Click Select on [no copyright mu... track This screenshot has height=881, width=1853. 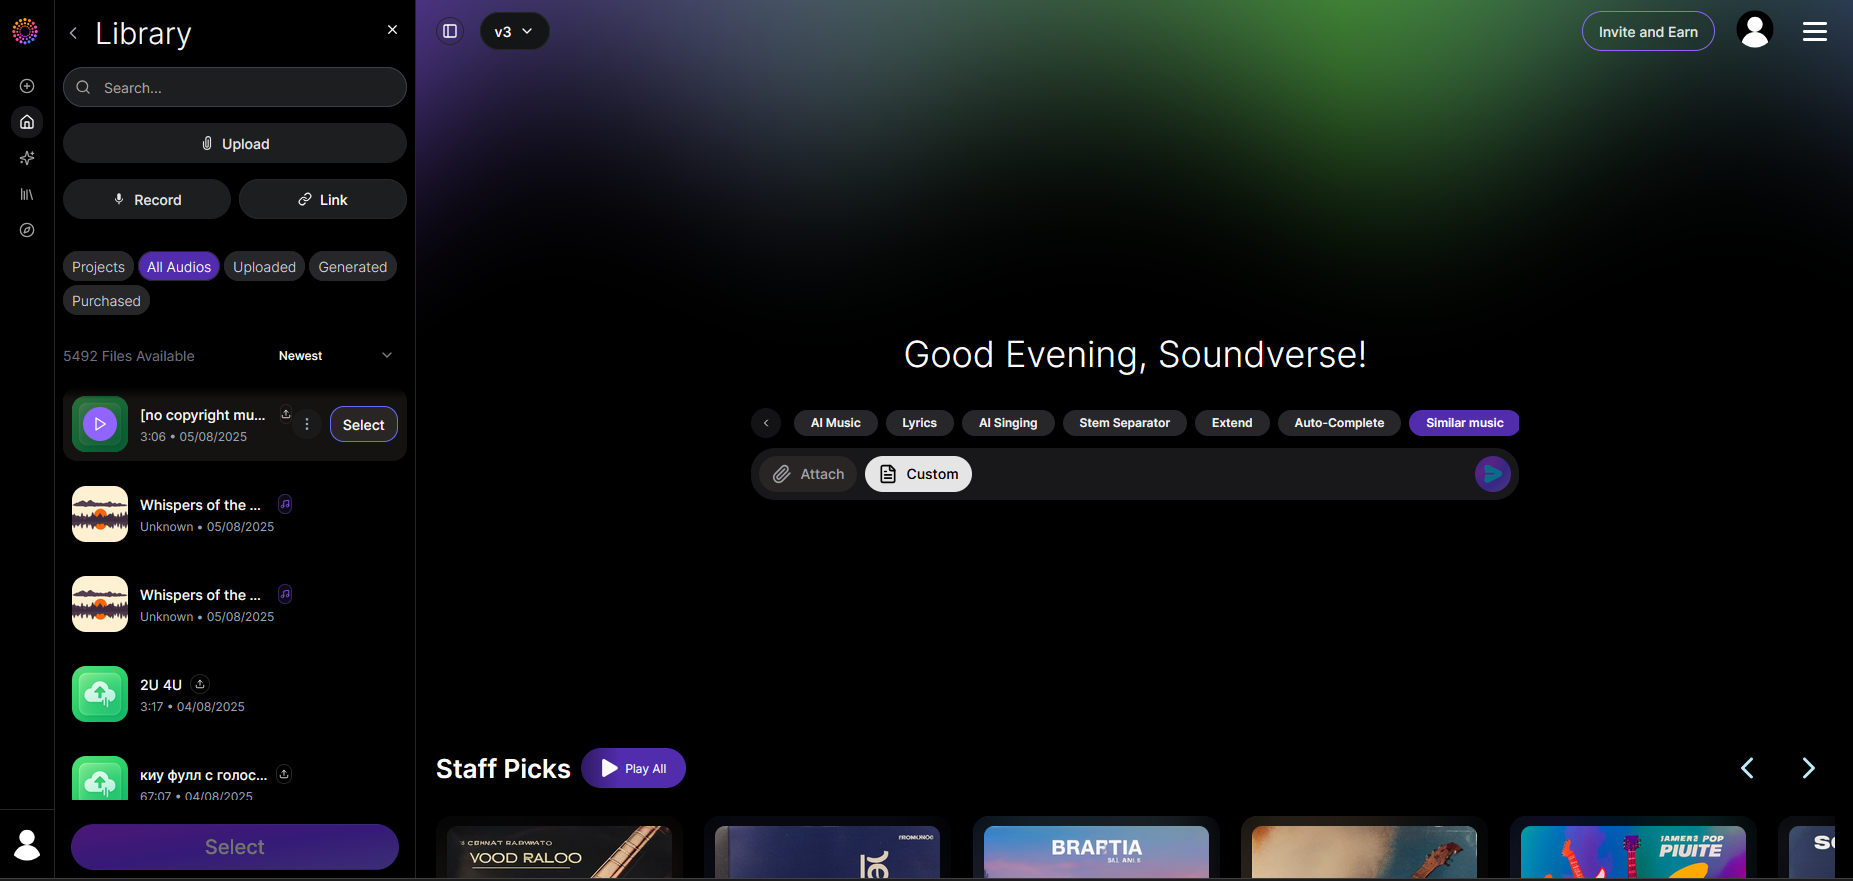point(364,424)
